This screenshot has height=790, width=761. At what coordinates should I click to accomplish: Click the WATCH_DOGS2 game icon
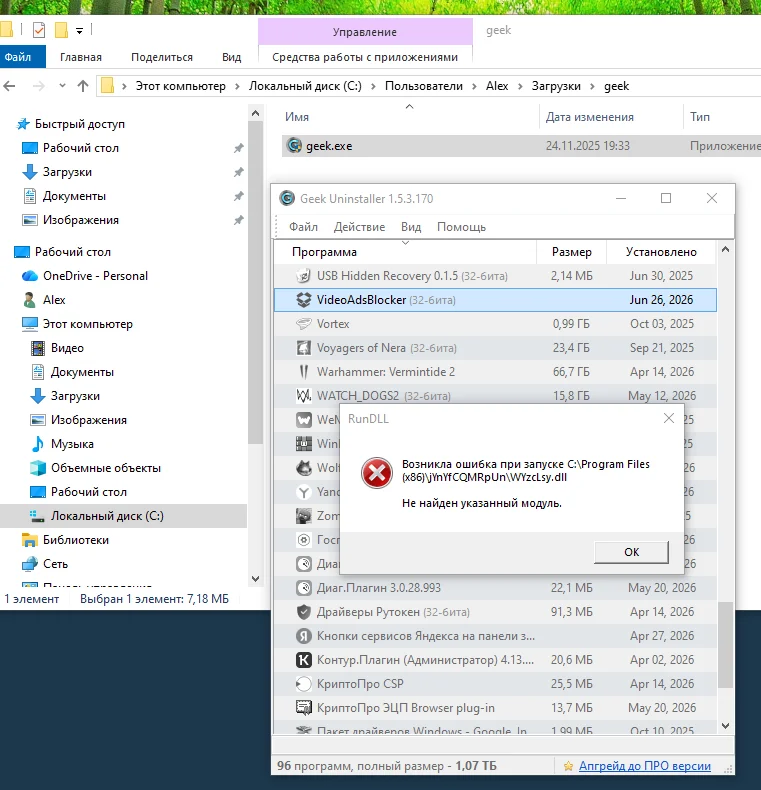(303, 396)
